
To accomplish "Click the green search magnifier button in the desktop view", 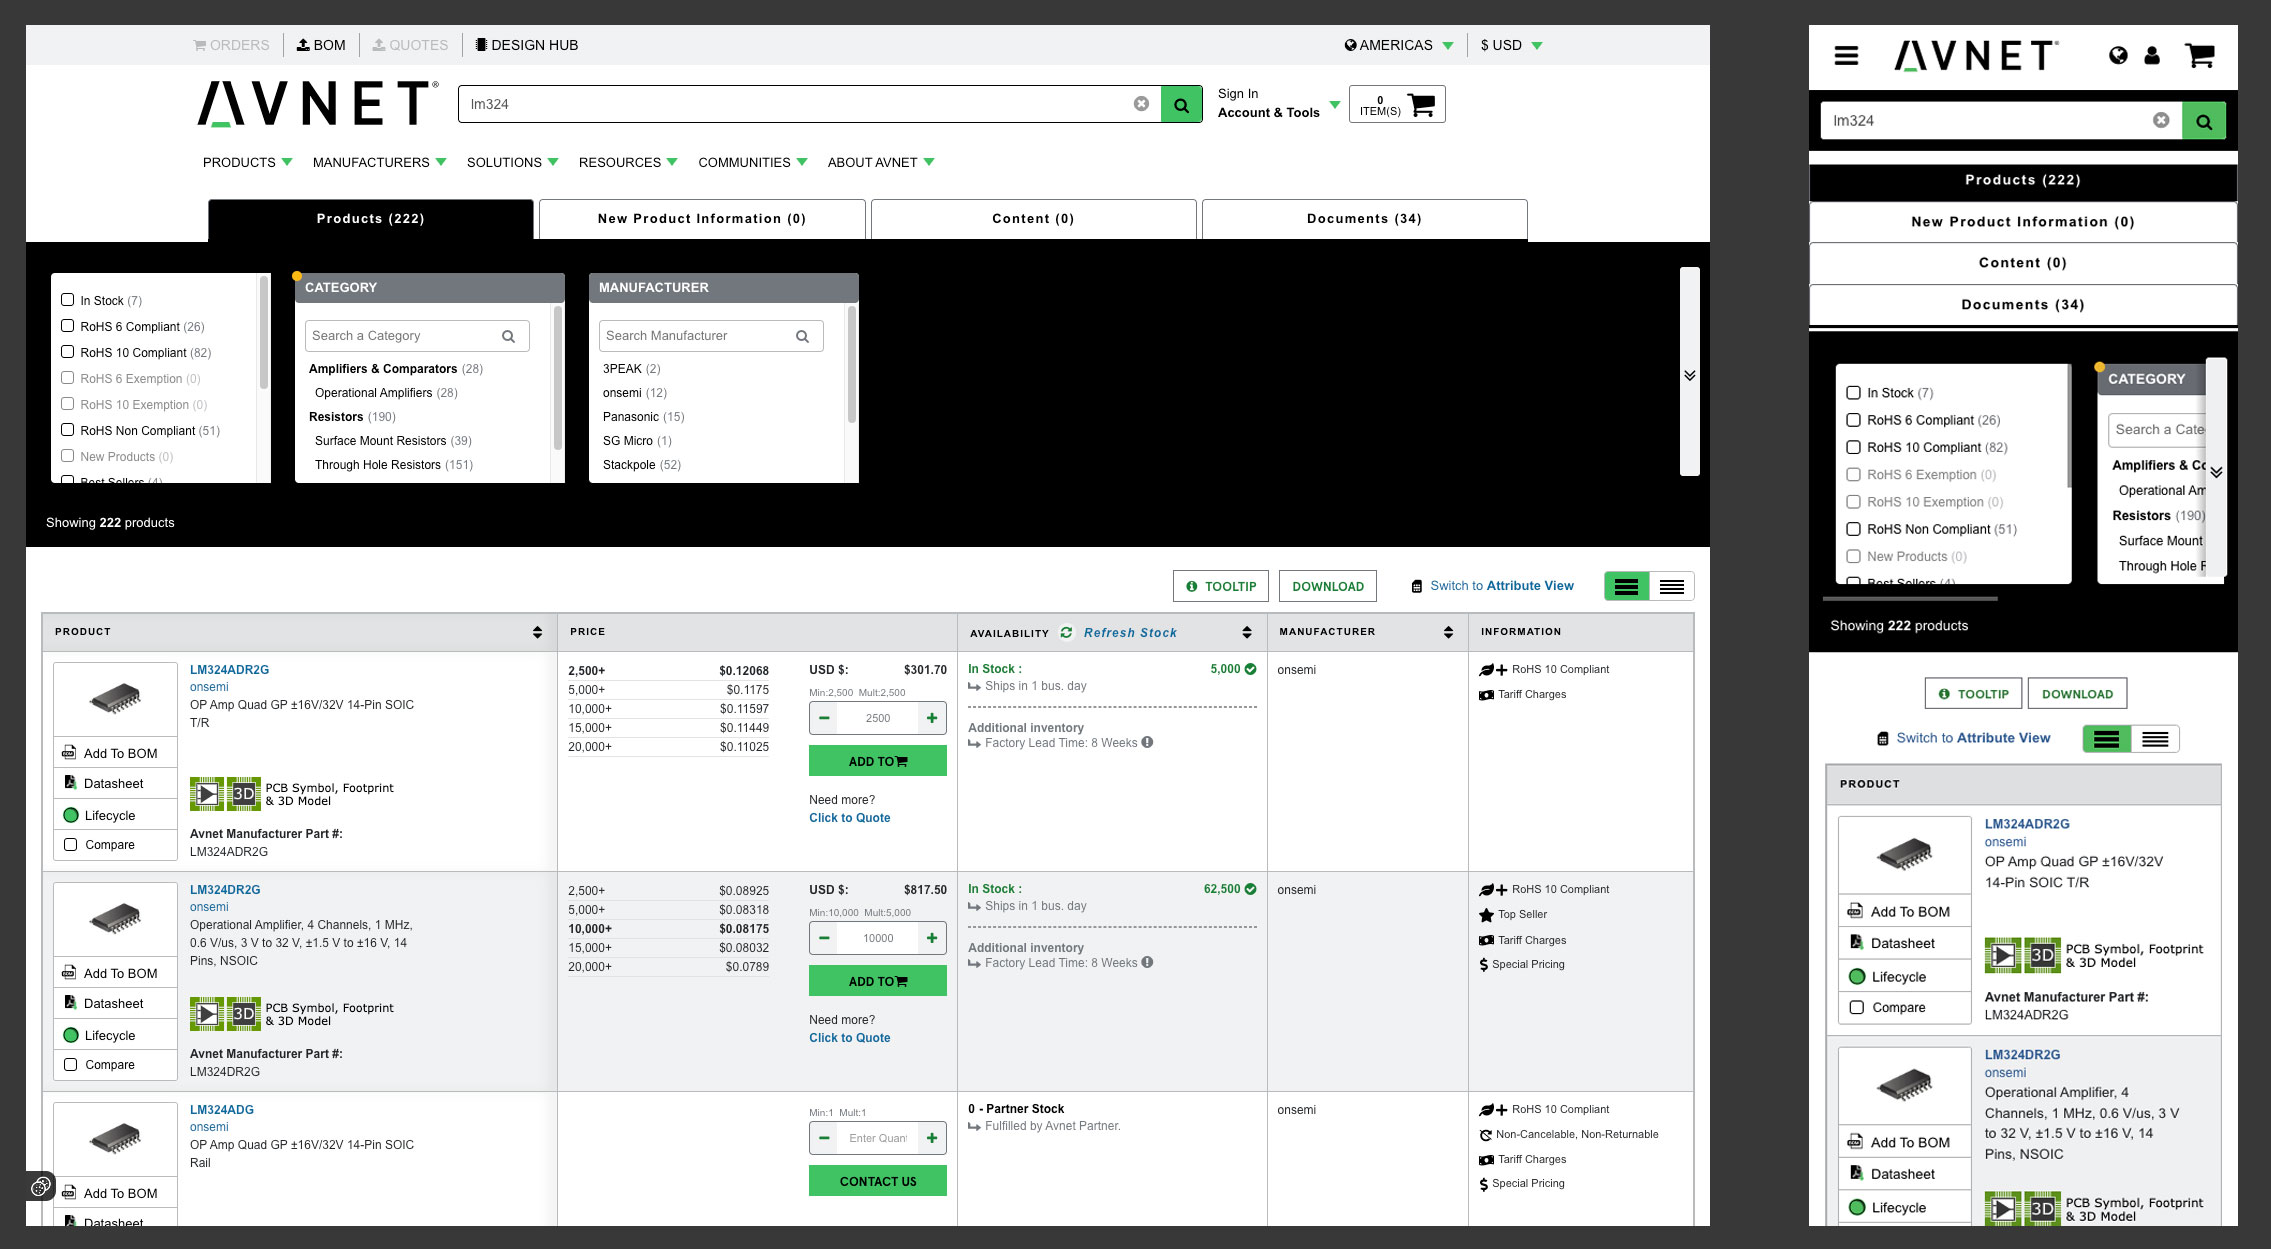I will point(1181,104).
